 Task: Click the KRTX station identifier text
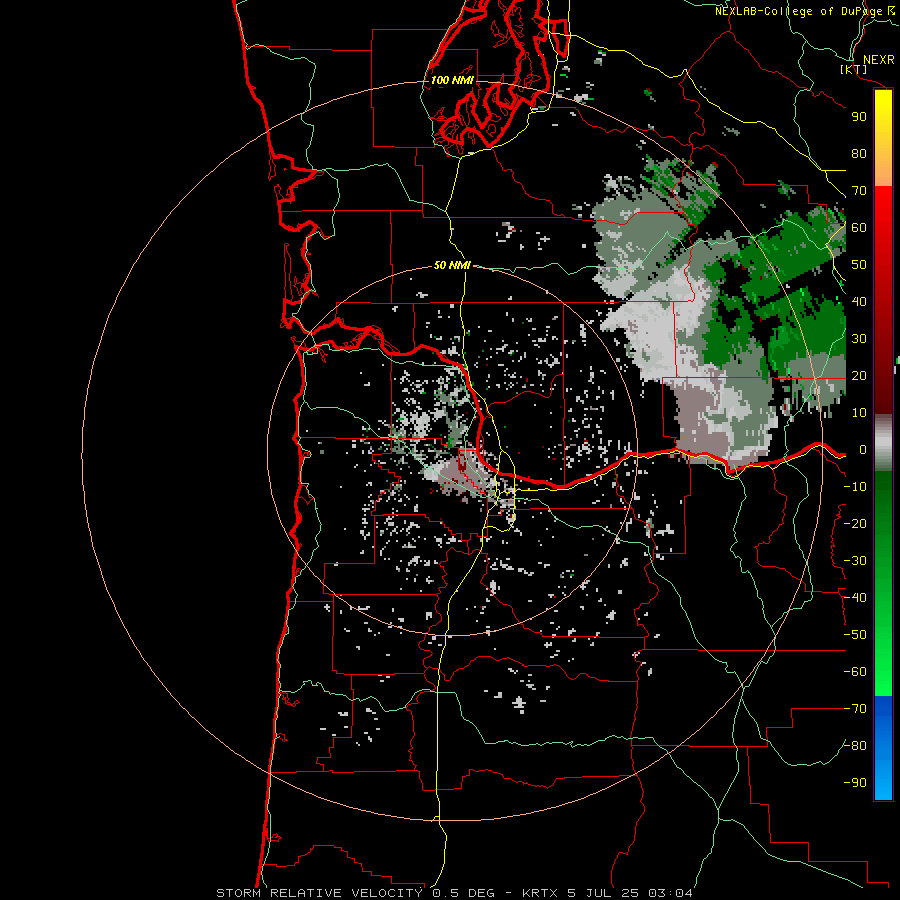[541, 893]
